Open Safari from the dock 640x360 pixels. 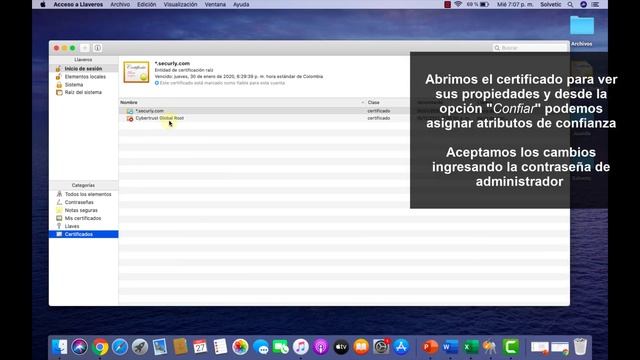pyautogui.click(x=120, y=347)
